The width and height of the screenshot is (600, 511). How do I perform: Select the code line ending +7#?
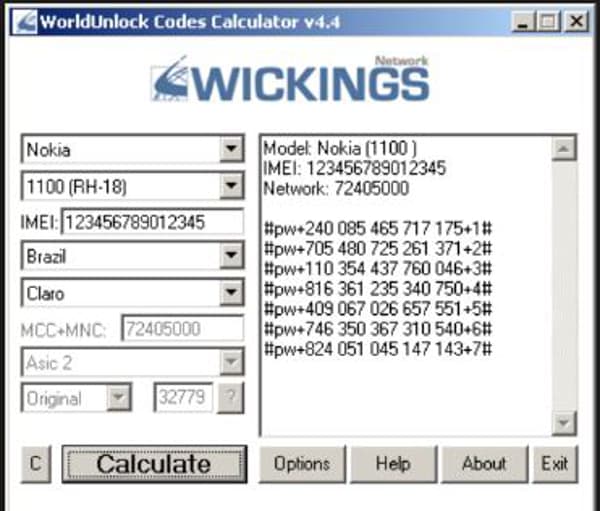[378, 349]
